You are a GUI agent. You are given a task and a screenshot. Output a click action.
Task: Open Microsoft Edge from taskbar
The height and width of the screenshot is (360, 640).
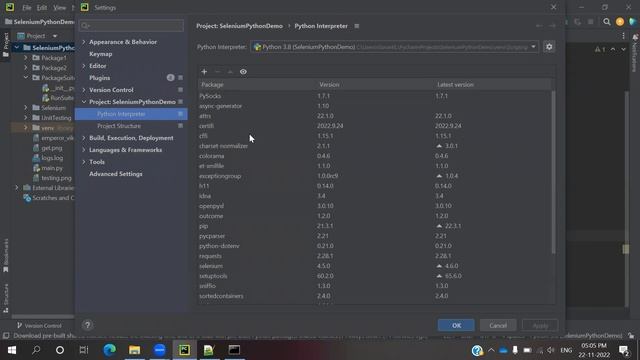pyautogui.click(x=109, y=350)
